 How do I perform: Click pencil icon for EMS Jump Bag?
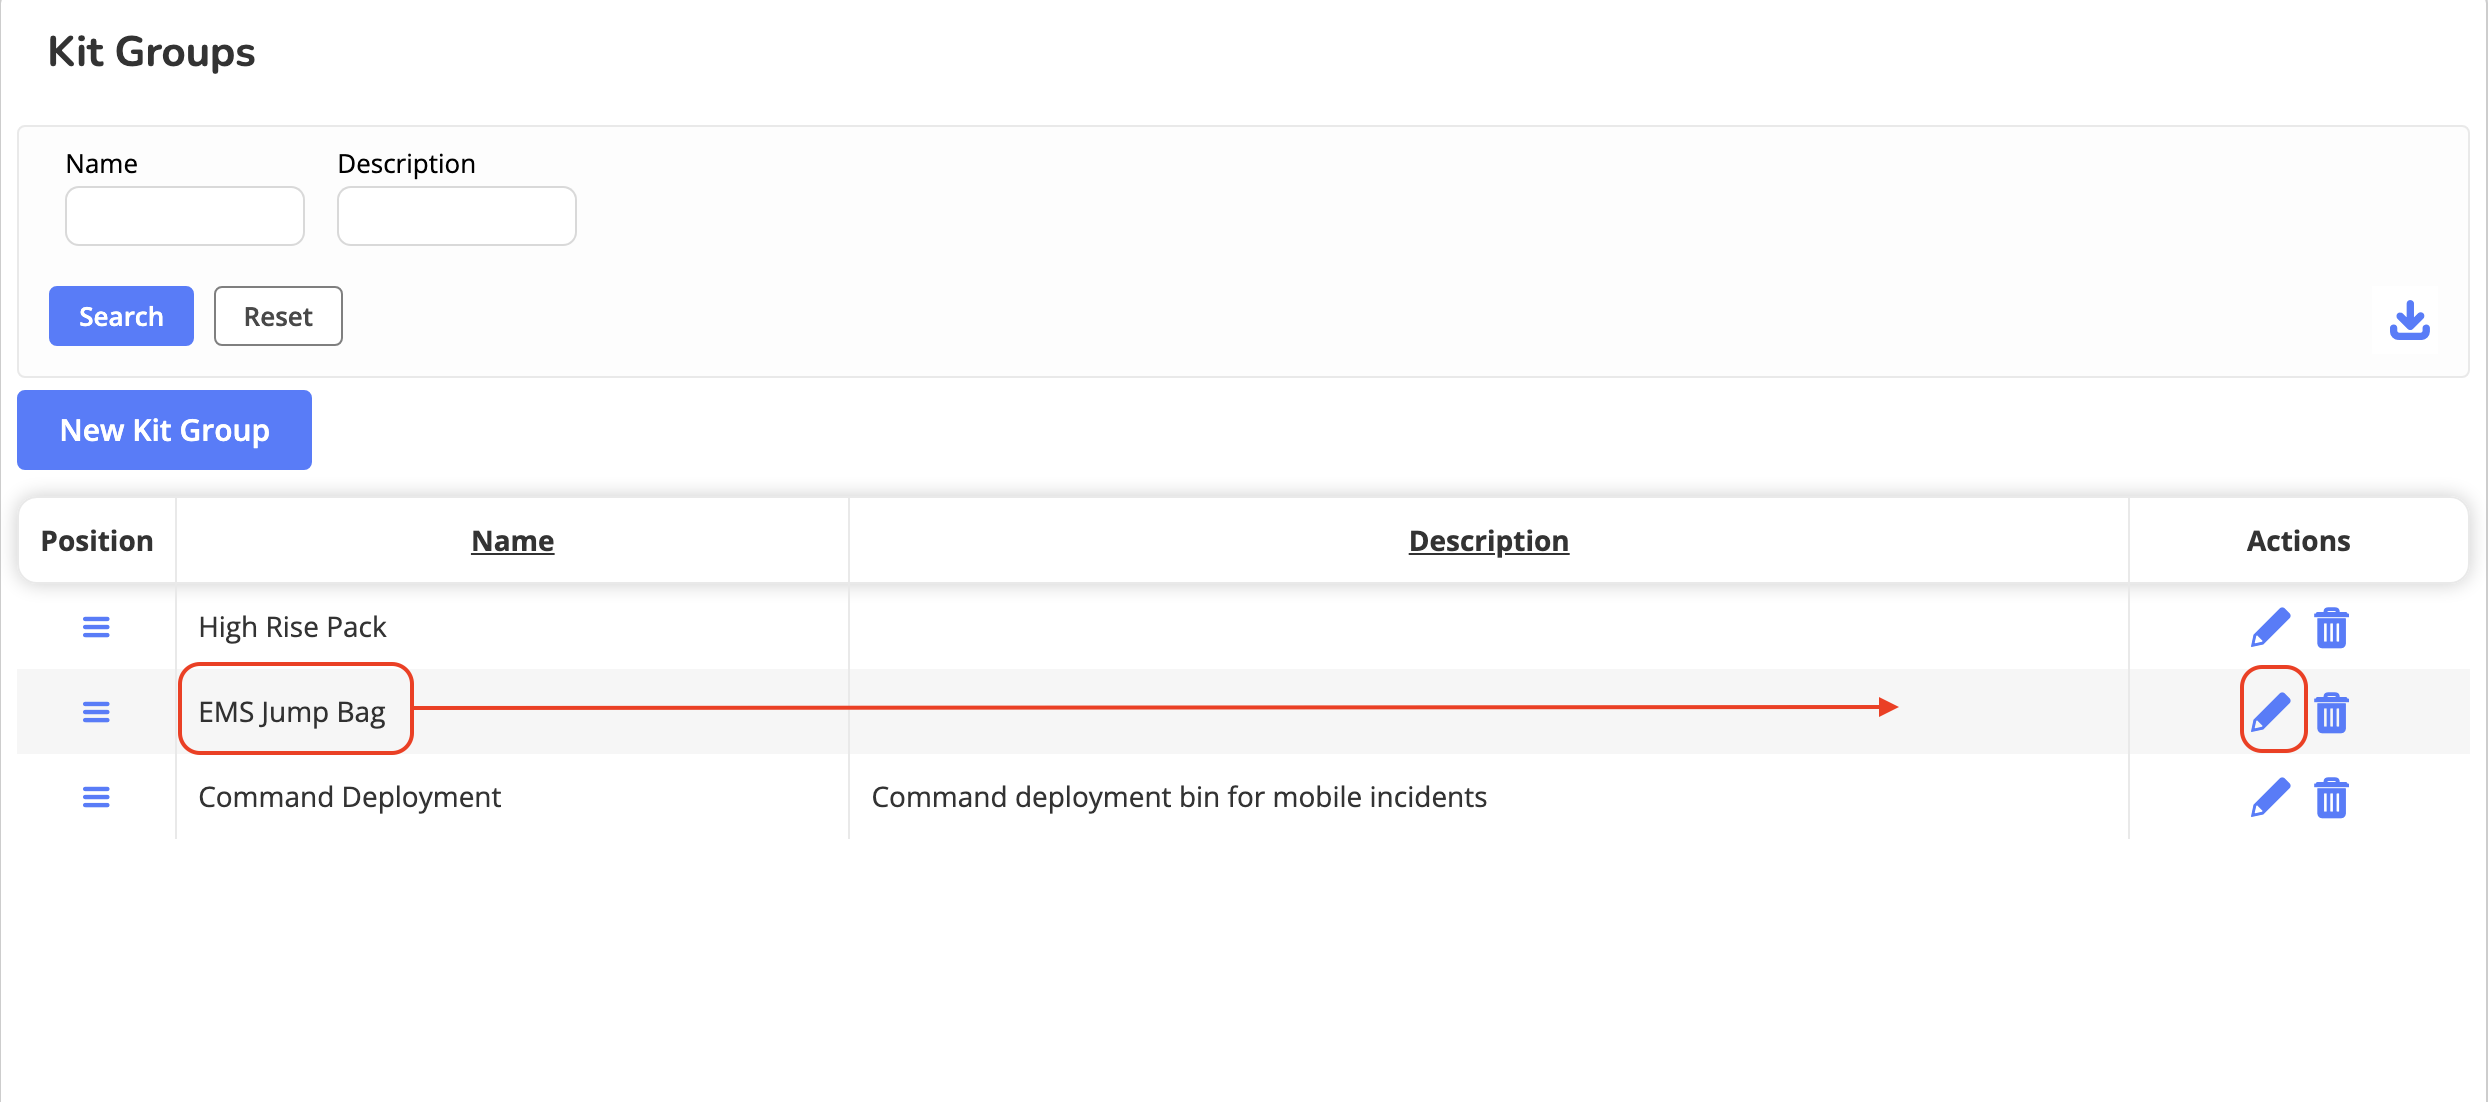[2270, 712]
